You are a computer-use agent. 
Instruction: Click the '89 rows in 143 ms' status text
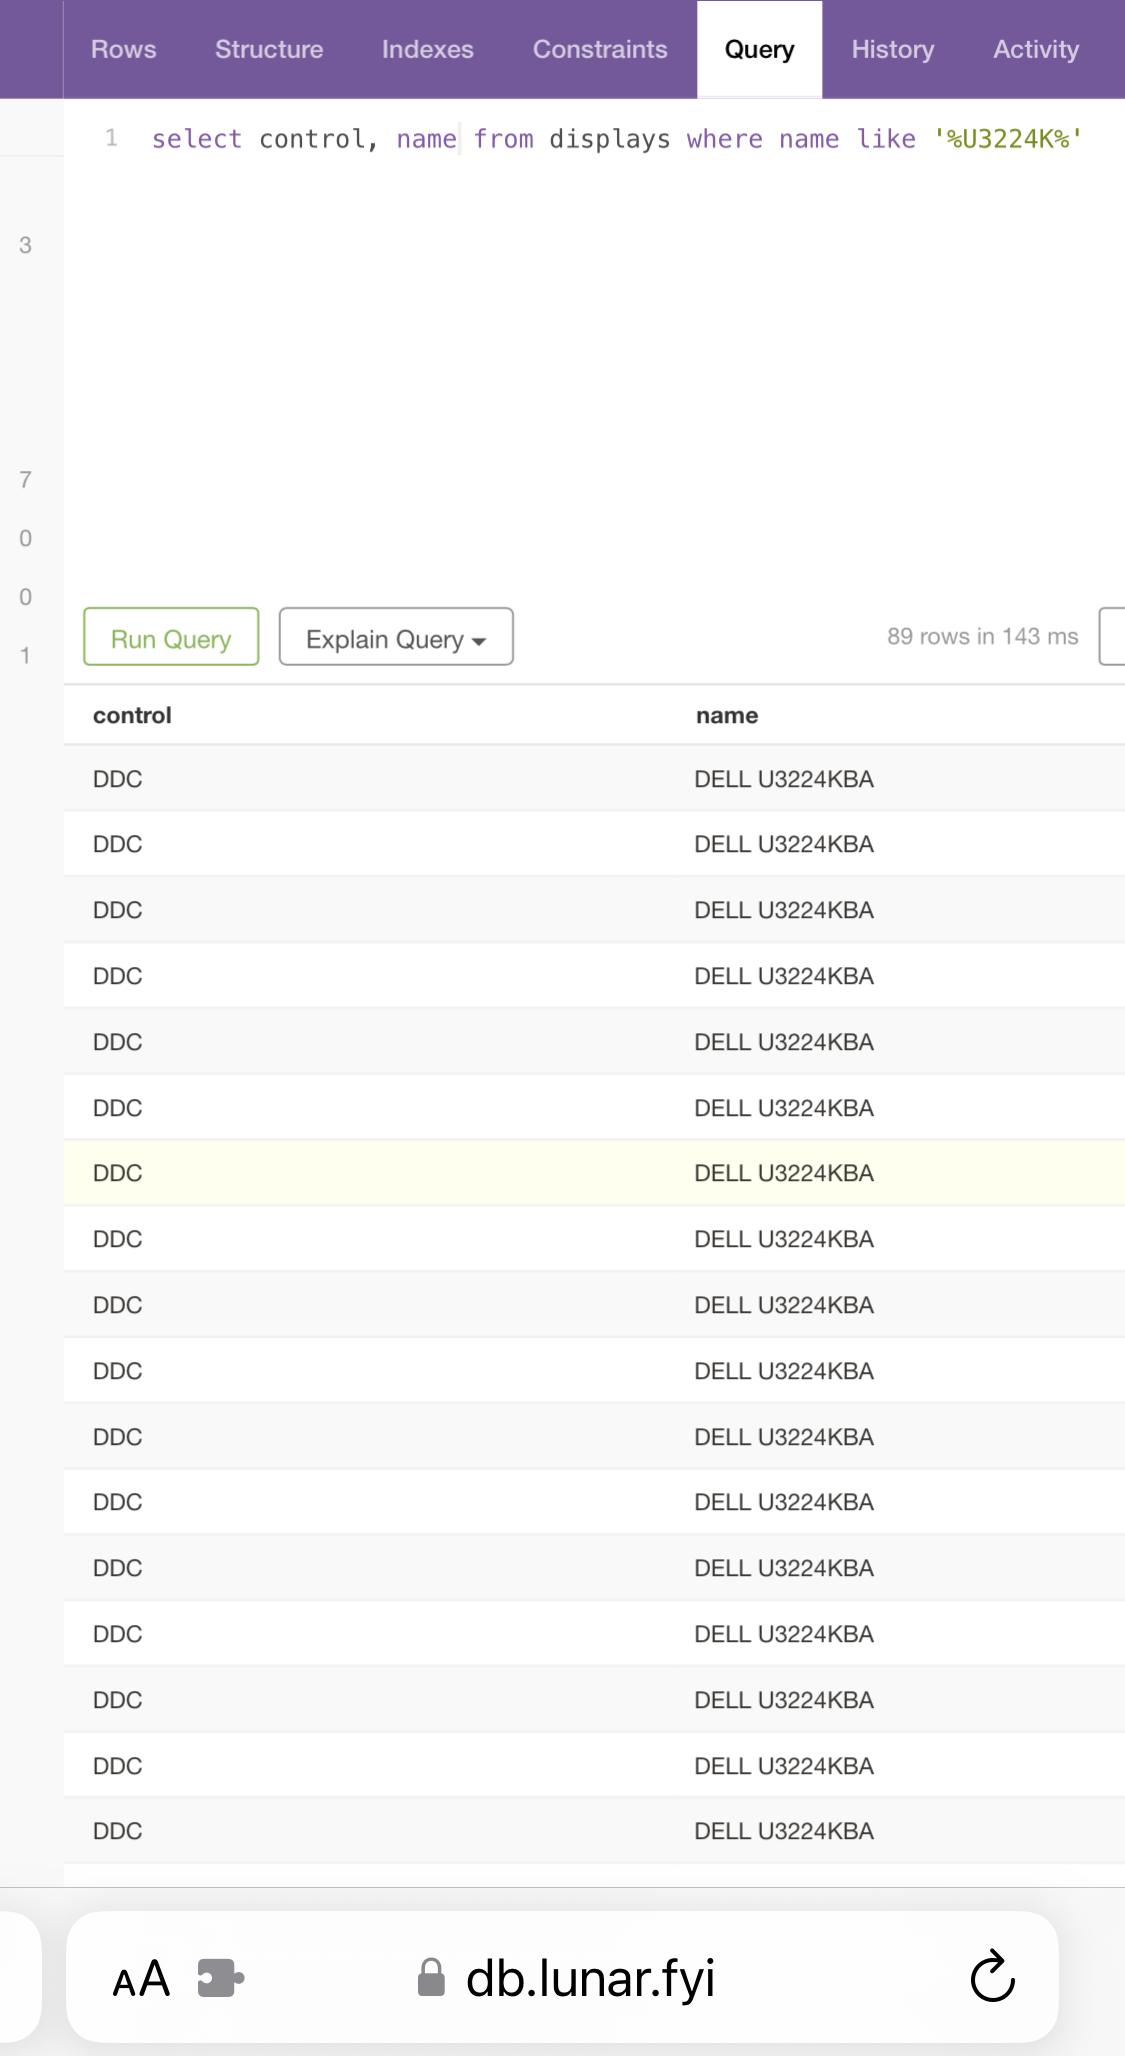point(982,637)
